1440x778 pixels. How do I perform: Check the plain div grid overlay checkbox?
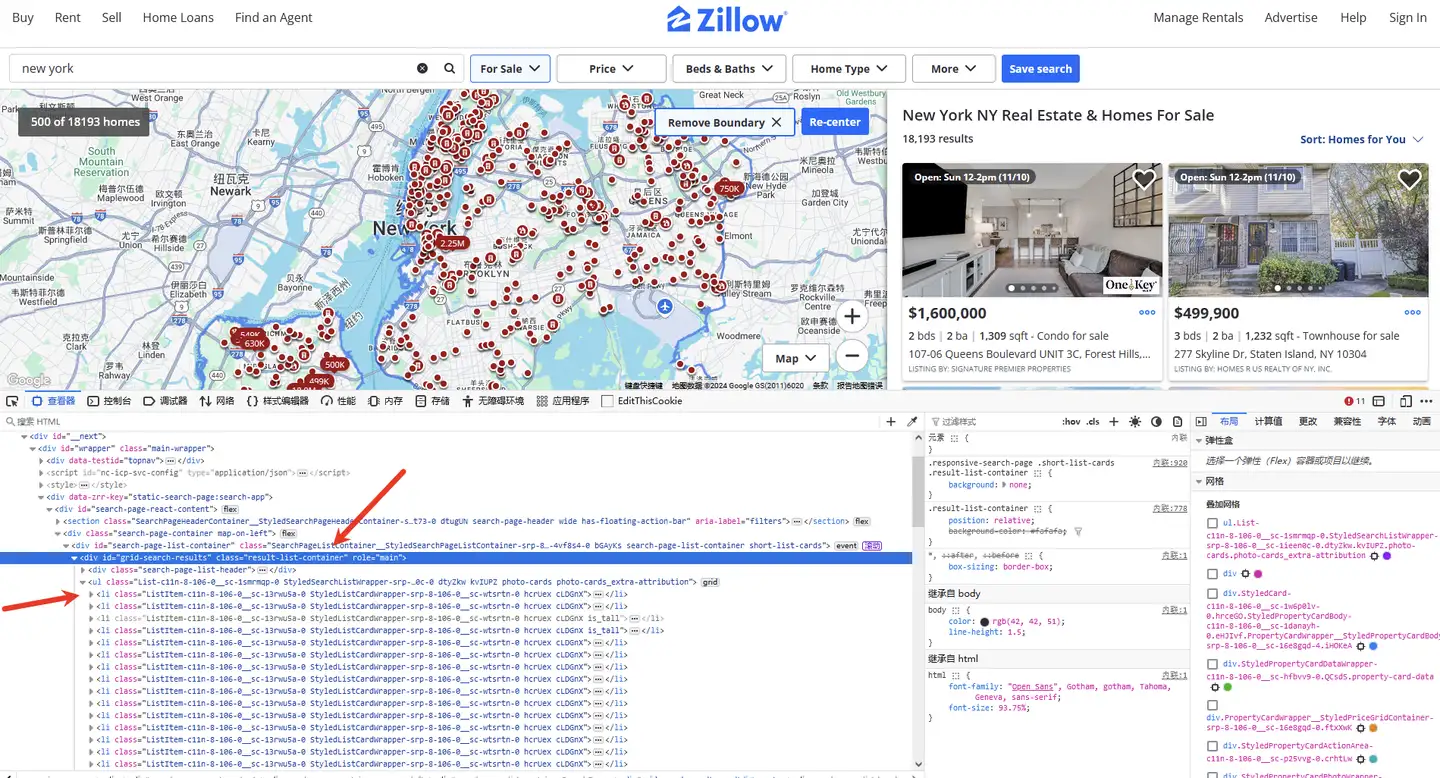pyautogui.click(x=1213, y=574)
